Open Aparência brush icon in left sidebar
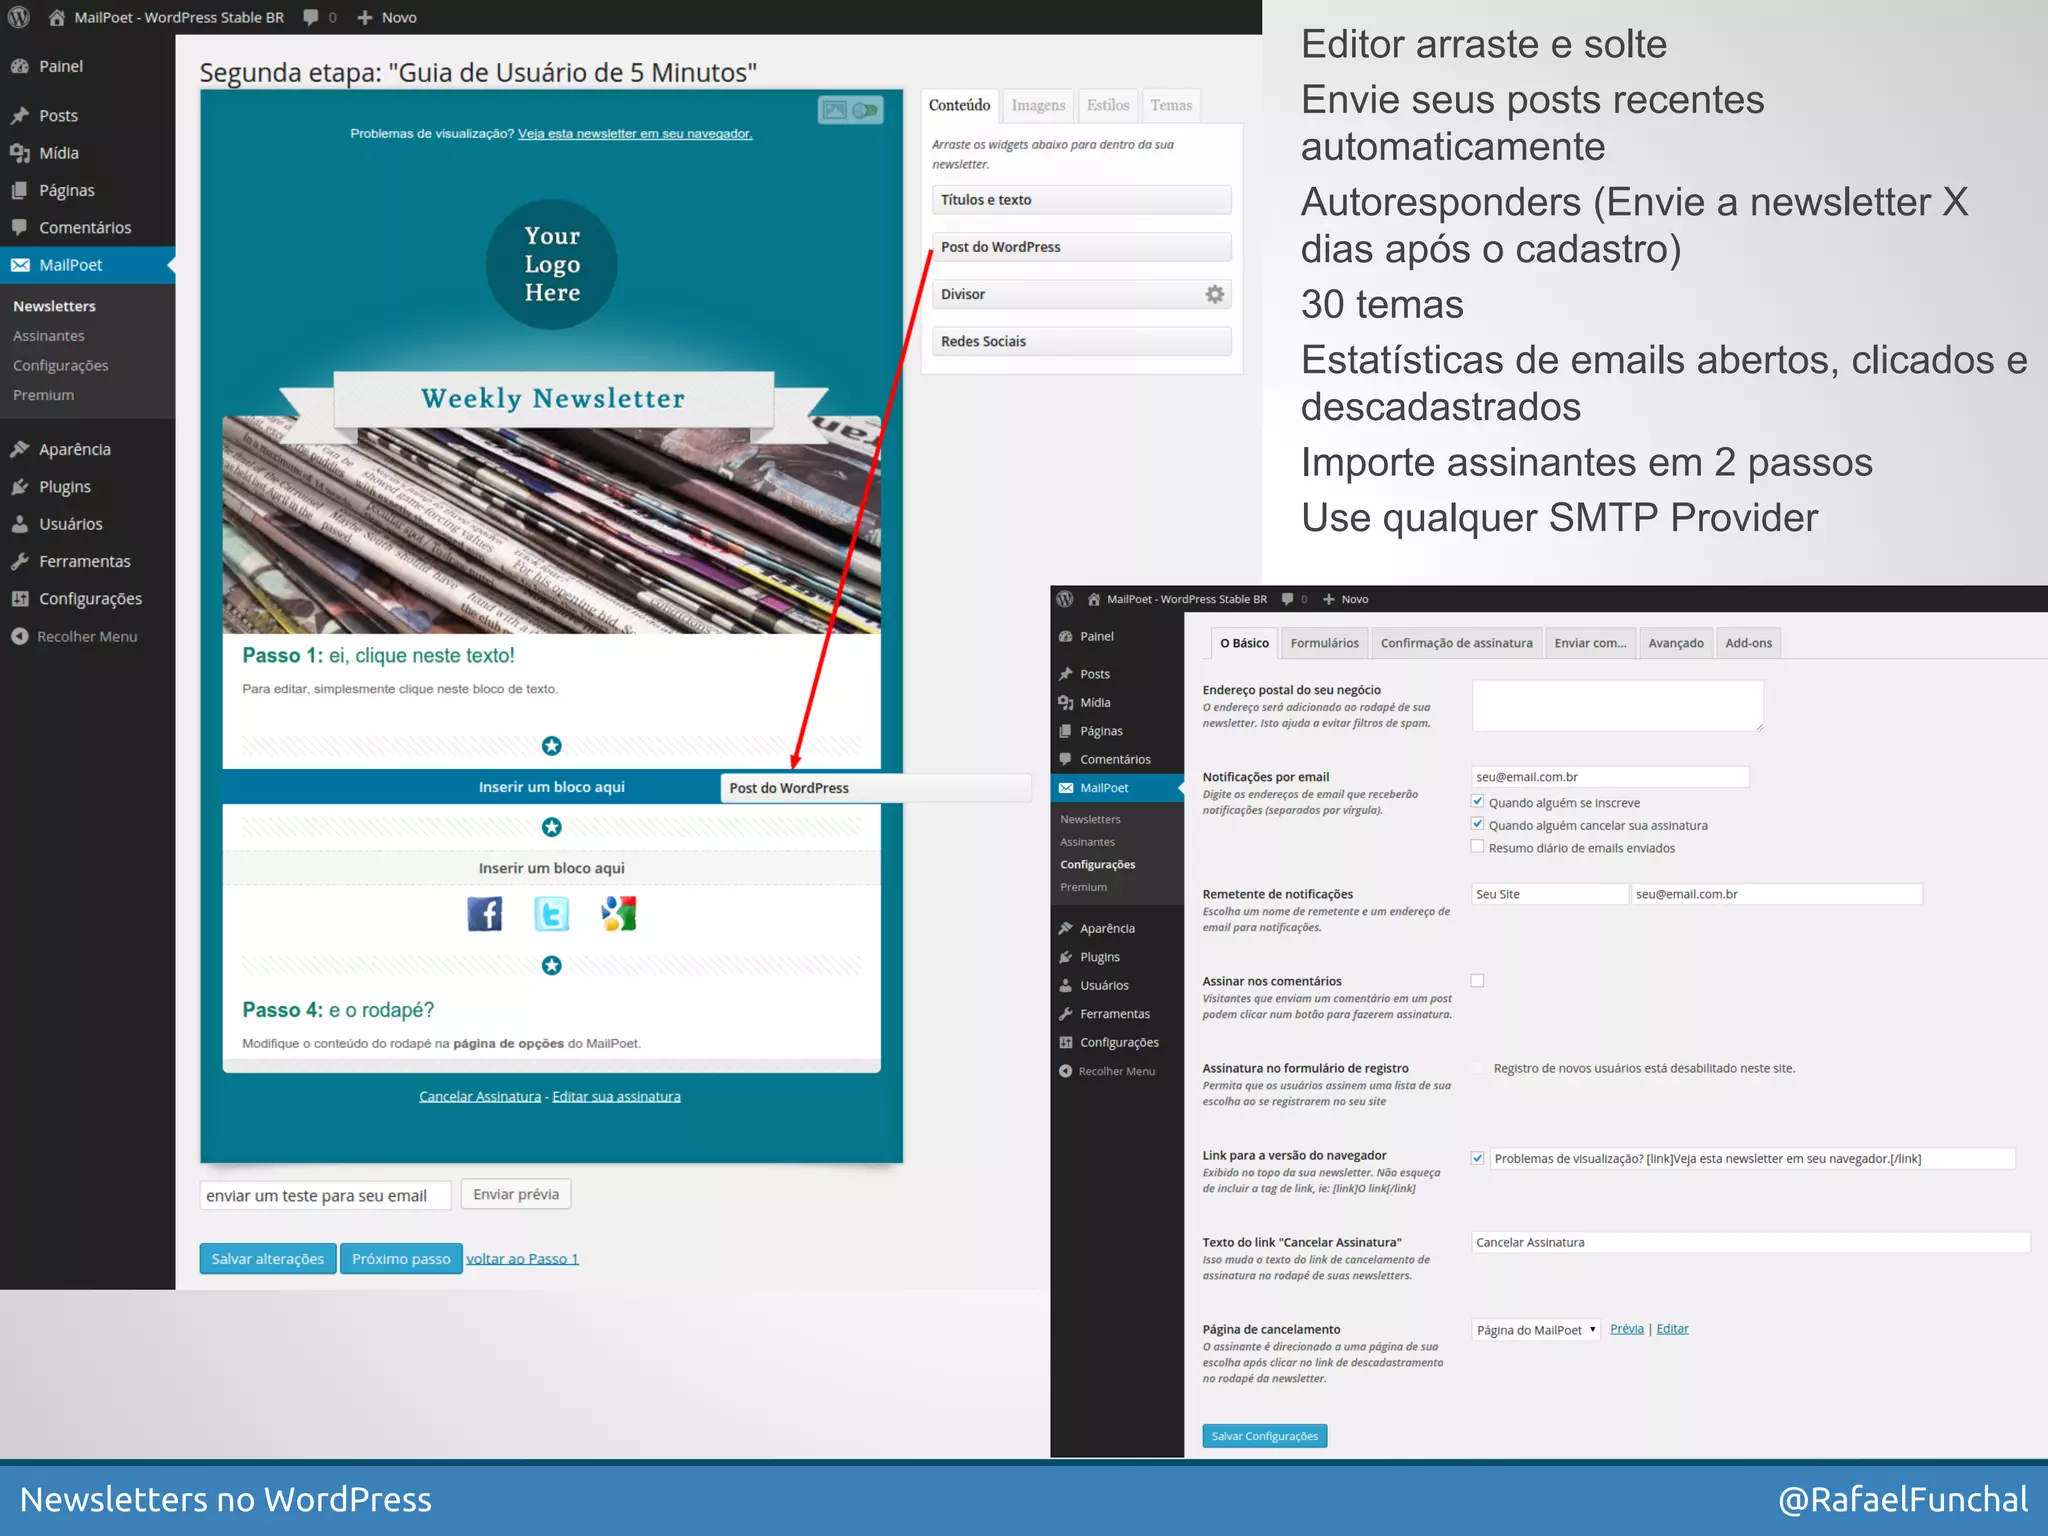 20,449
